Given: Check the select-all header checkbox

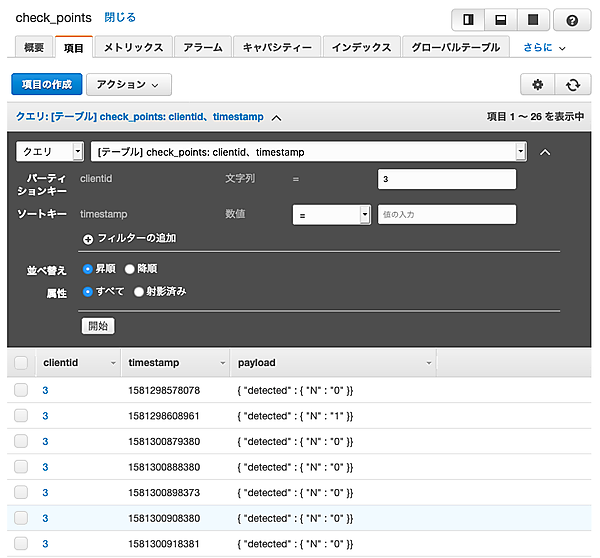Looking at the screenshot, I should pyautogui.click(x=21, y=362).
